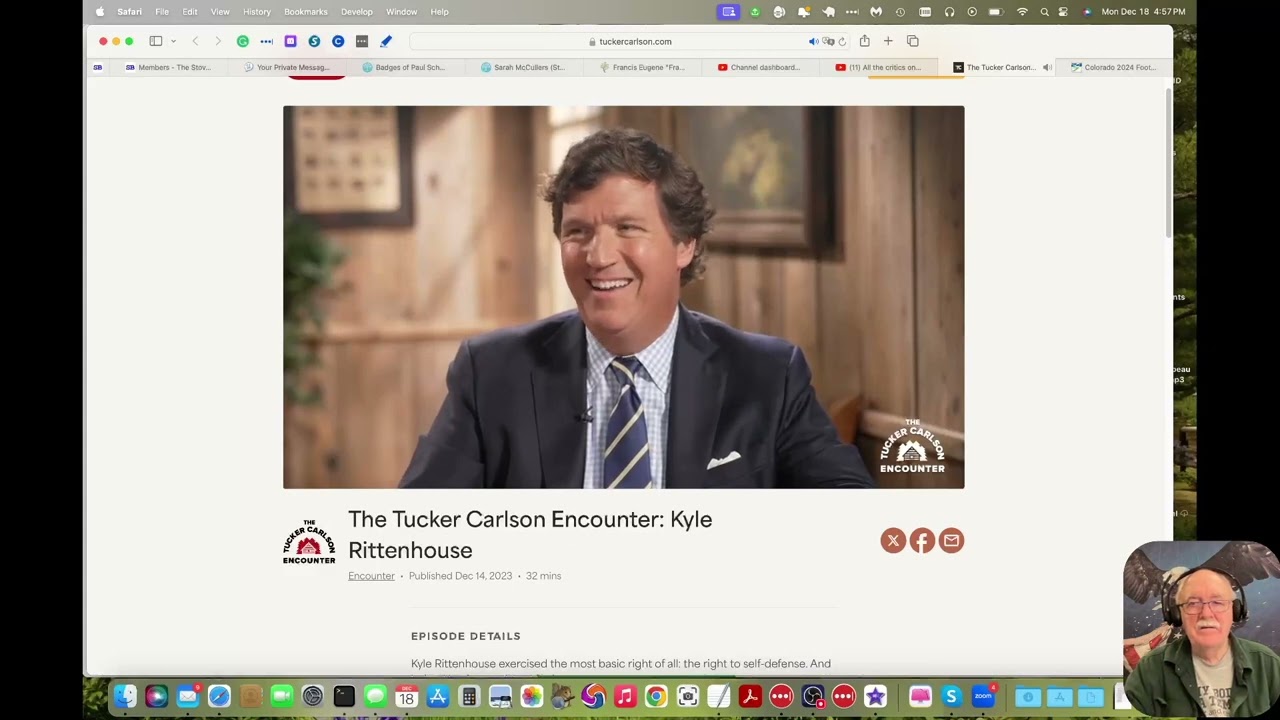1280x720 pixels.
Task: Click the date and time Mon Dec 18
Action: [x=1143, y=12]
